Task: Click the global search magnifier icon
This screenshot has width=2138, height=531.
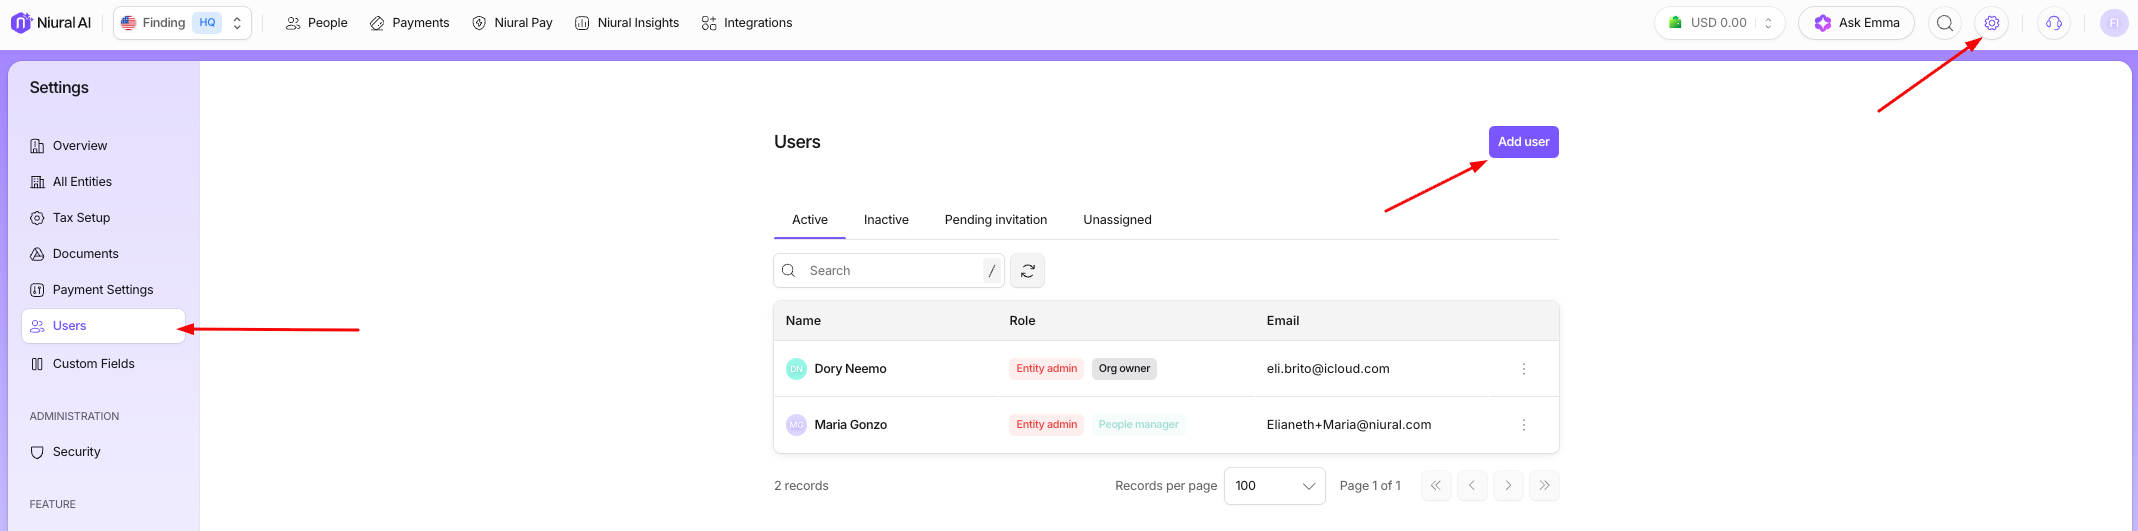Action: coord(1945,22)
